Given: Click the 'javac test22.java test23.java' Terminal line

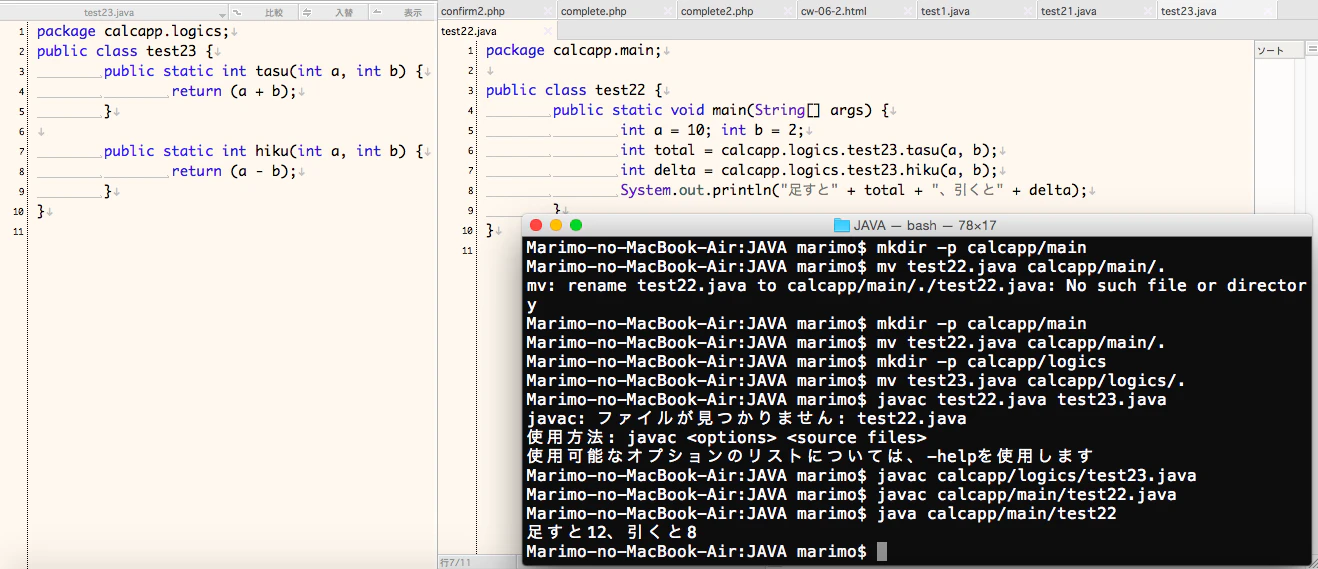Looking at the screenshot, I should (846, 400).
